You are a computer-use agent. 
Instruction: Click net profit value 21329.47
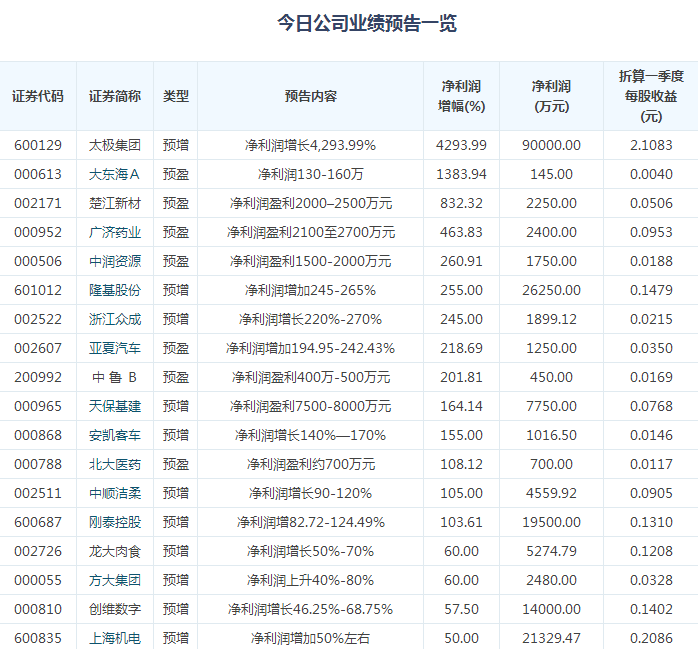point(551,638)
